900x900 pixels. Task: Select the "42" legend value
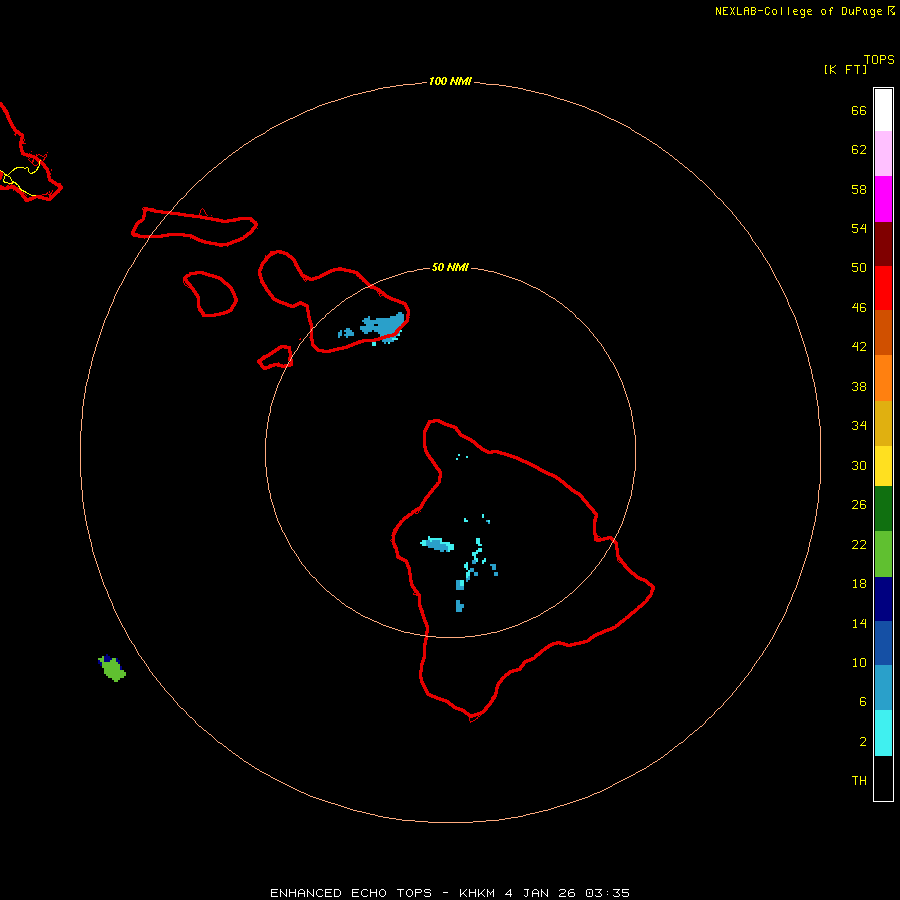859,347
